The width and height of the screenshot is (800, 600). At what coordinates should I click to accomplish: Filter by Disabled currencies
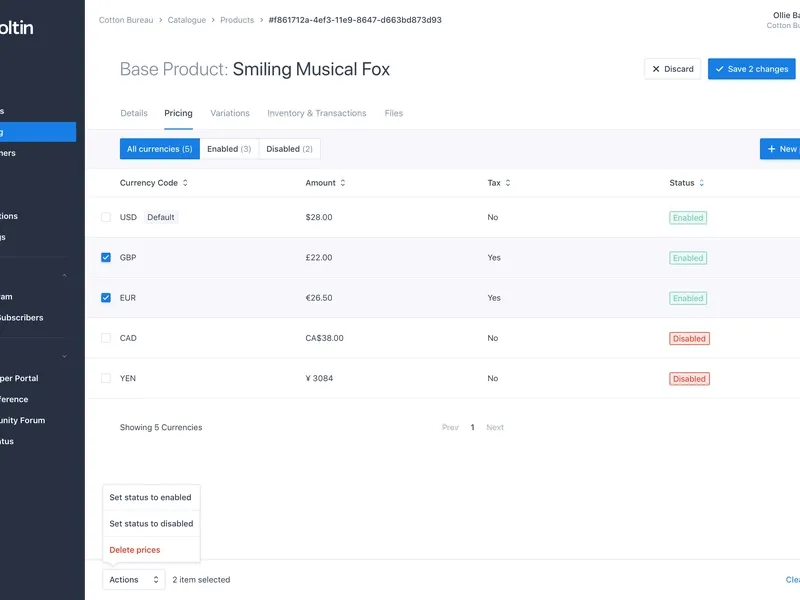click(289, 149)
